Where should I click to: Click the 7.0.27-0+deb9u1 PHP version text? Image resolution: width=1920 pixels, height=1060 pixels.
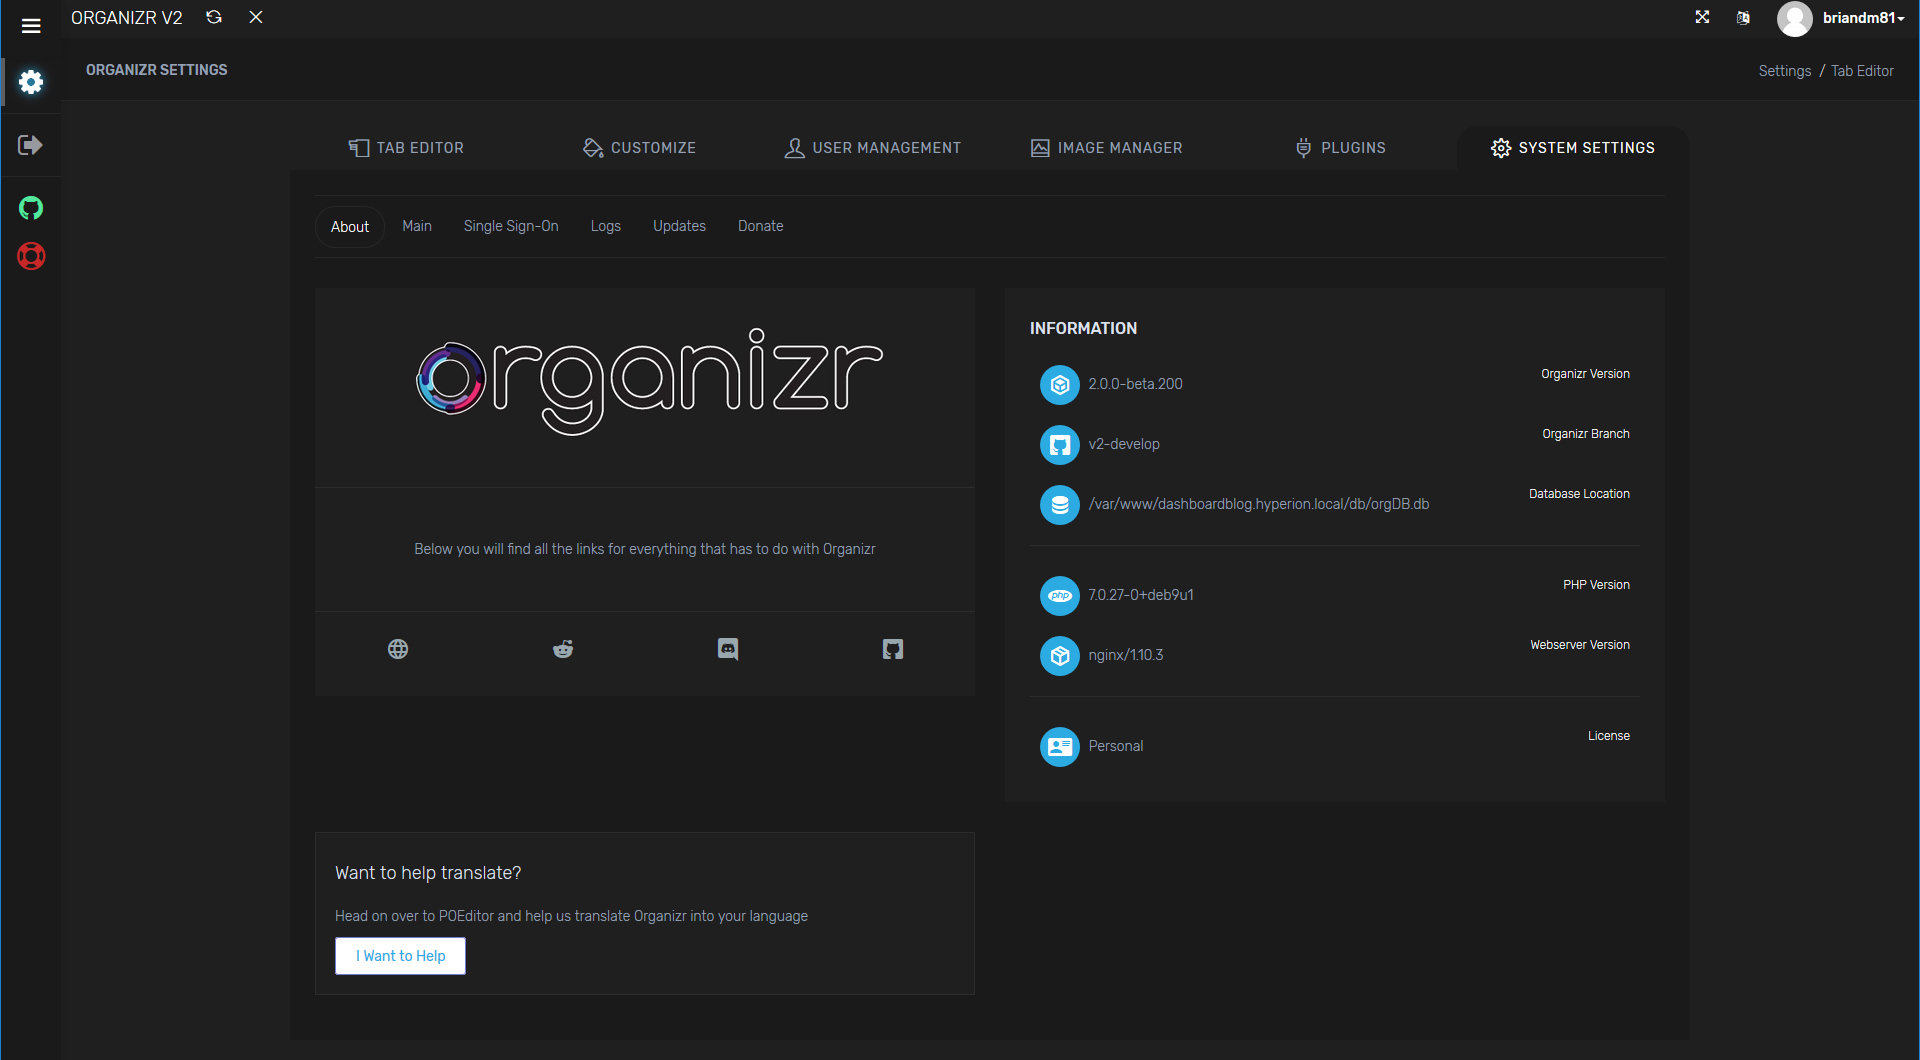(x=1141, y=595)
